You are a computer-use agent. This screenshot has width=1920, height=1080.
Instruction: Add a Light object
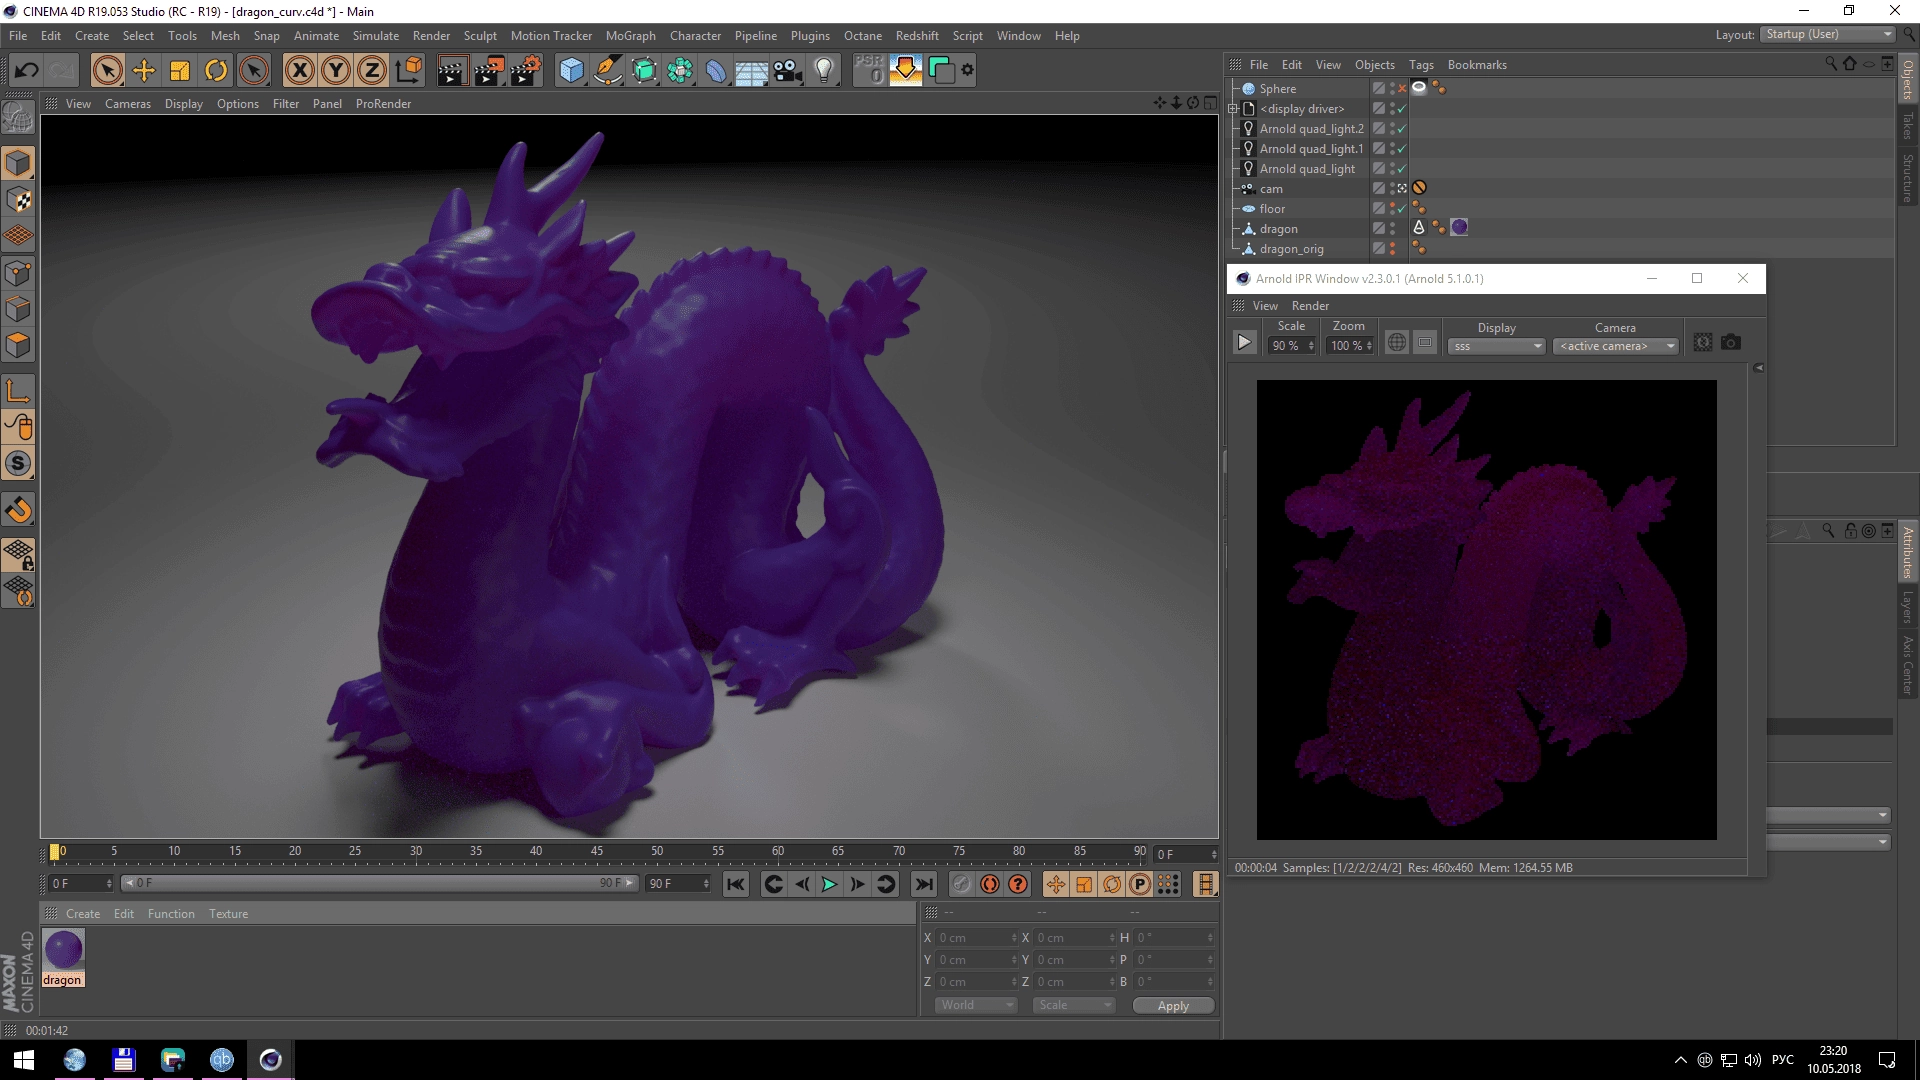(824, 70)
